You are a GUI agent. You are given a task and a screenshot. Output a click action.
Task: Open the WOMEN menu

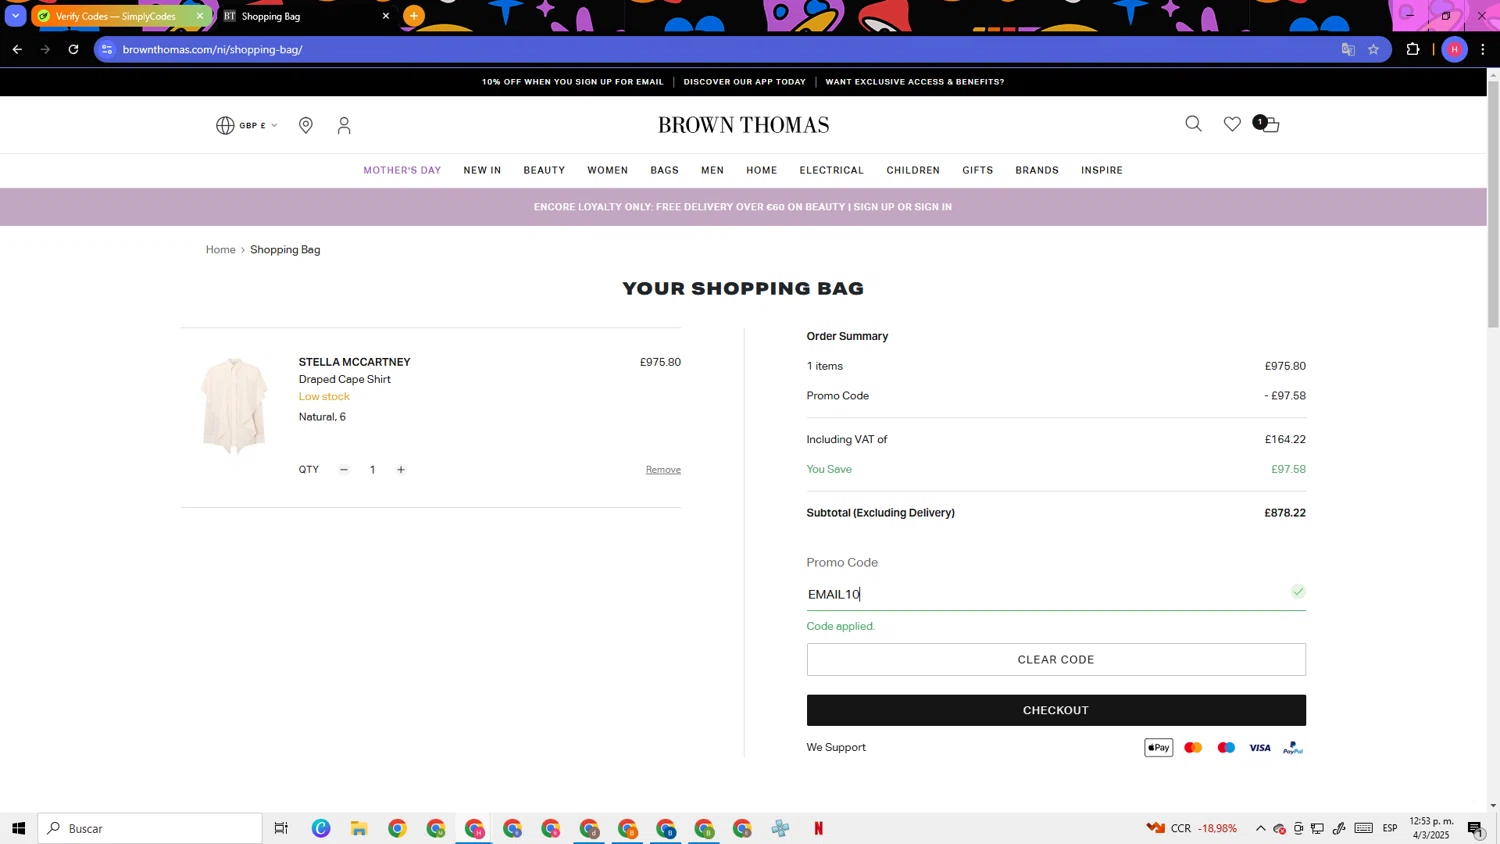tap(607, 170)
